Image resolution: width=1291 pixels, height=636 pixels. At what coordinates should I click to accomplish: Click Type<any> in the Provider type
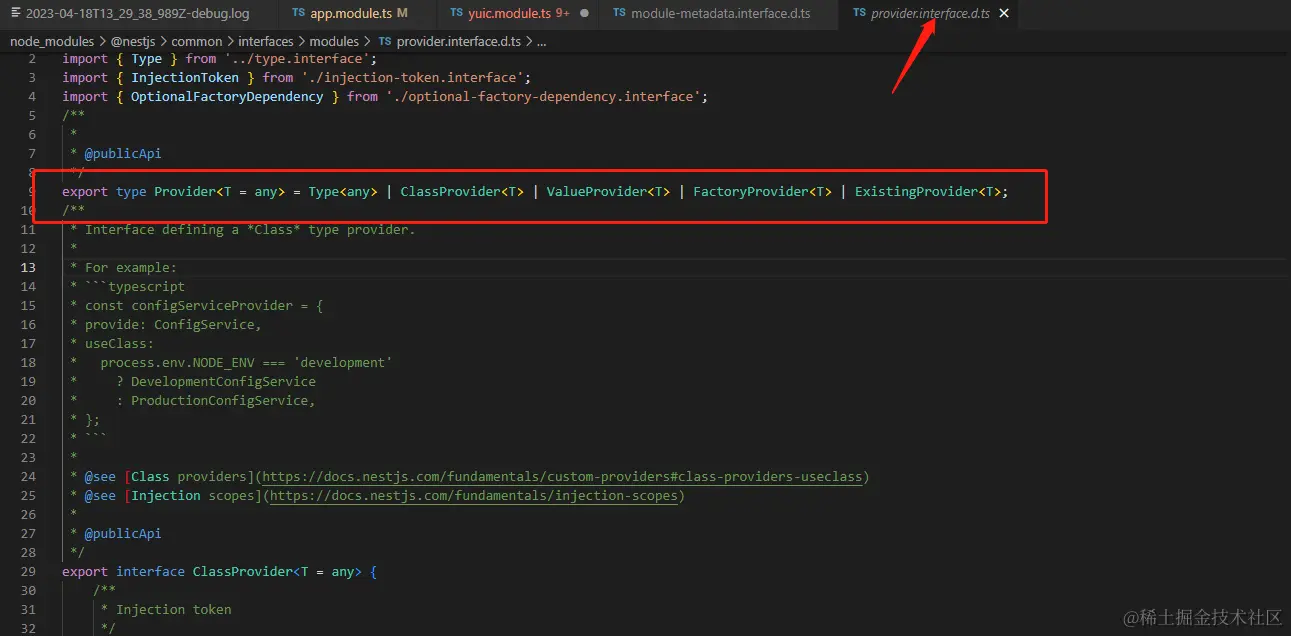(x=343, y=192)
